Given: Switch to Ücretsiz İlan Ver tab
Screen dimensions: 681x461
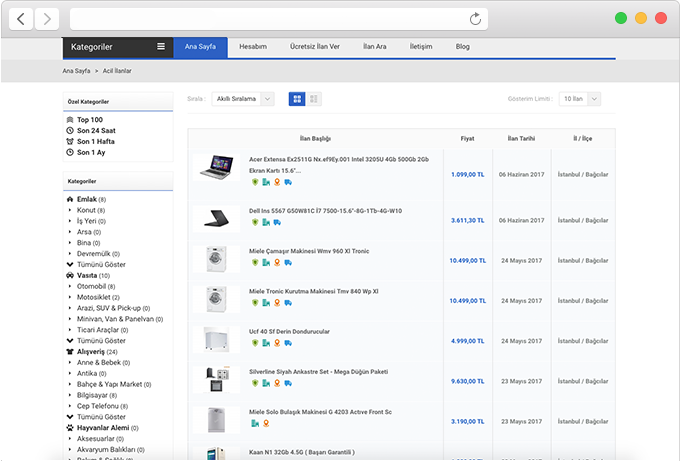Looking at the screenshot, I should [315, 47].
